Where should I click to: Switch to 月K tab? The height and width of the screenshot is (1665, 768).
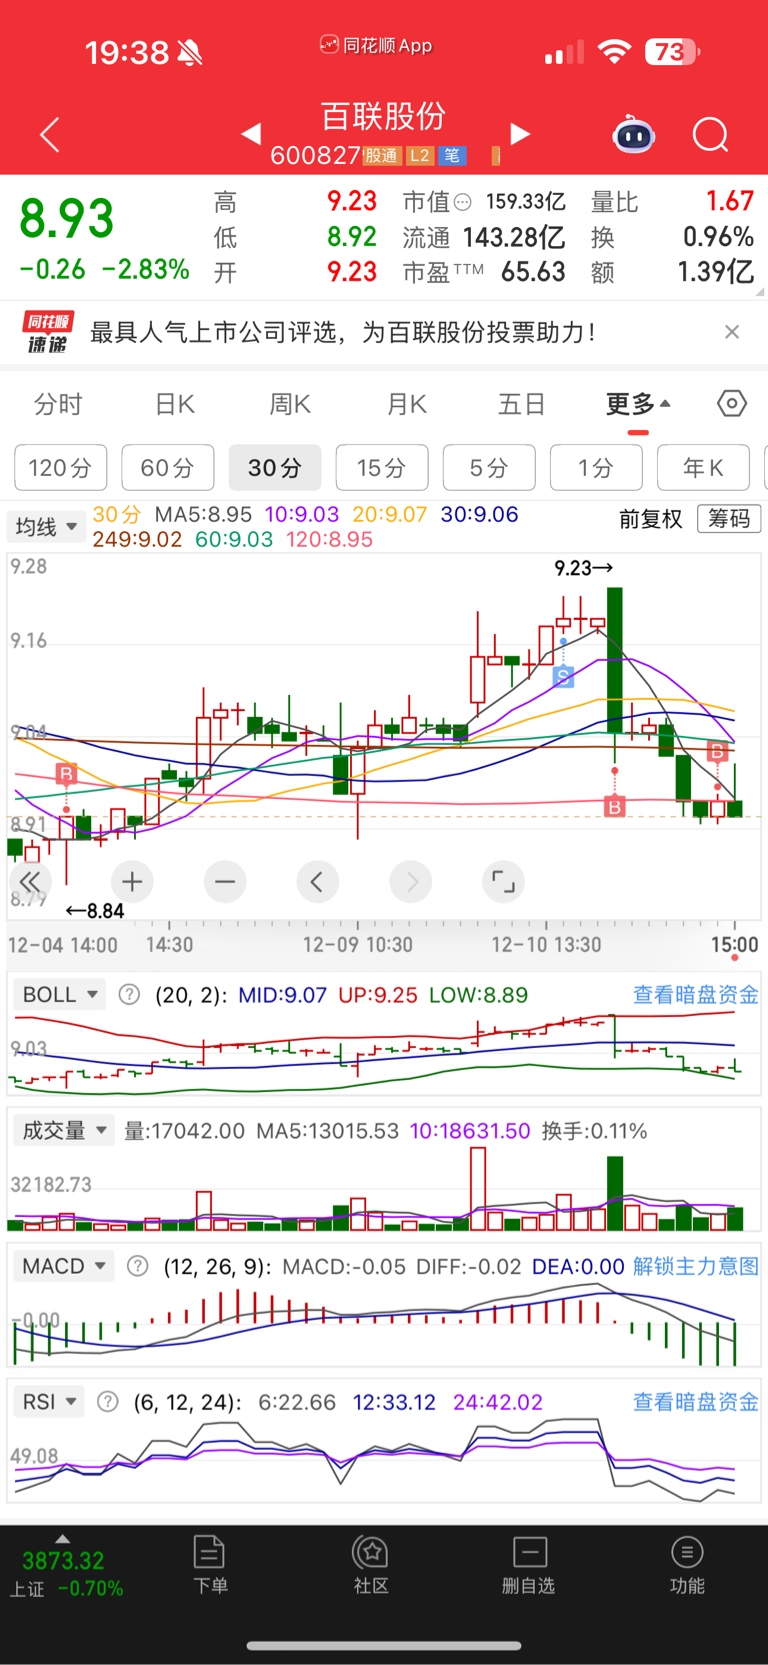pos(407,404)
